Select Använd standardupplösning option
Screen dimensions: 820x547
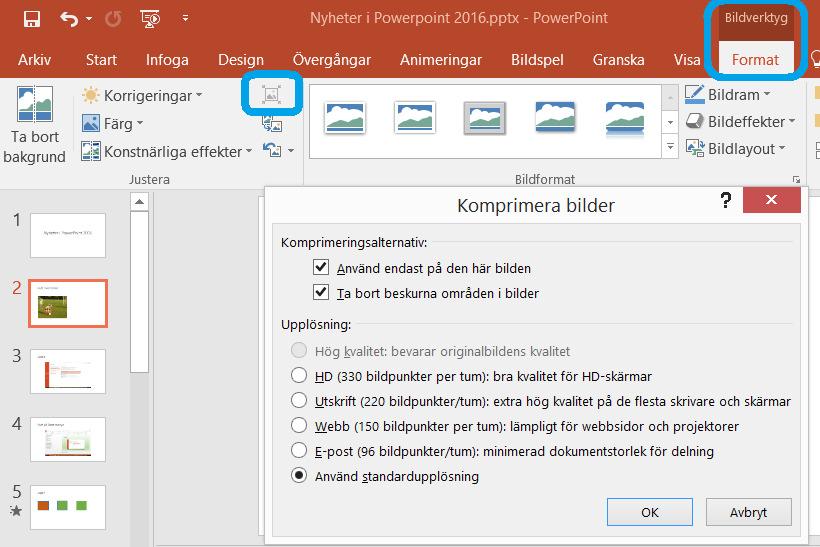point(299,476)
